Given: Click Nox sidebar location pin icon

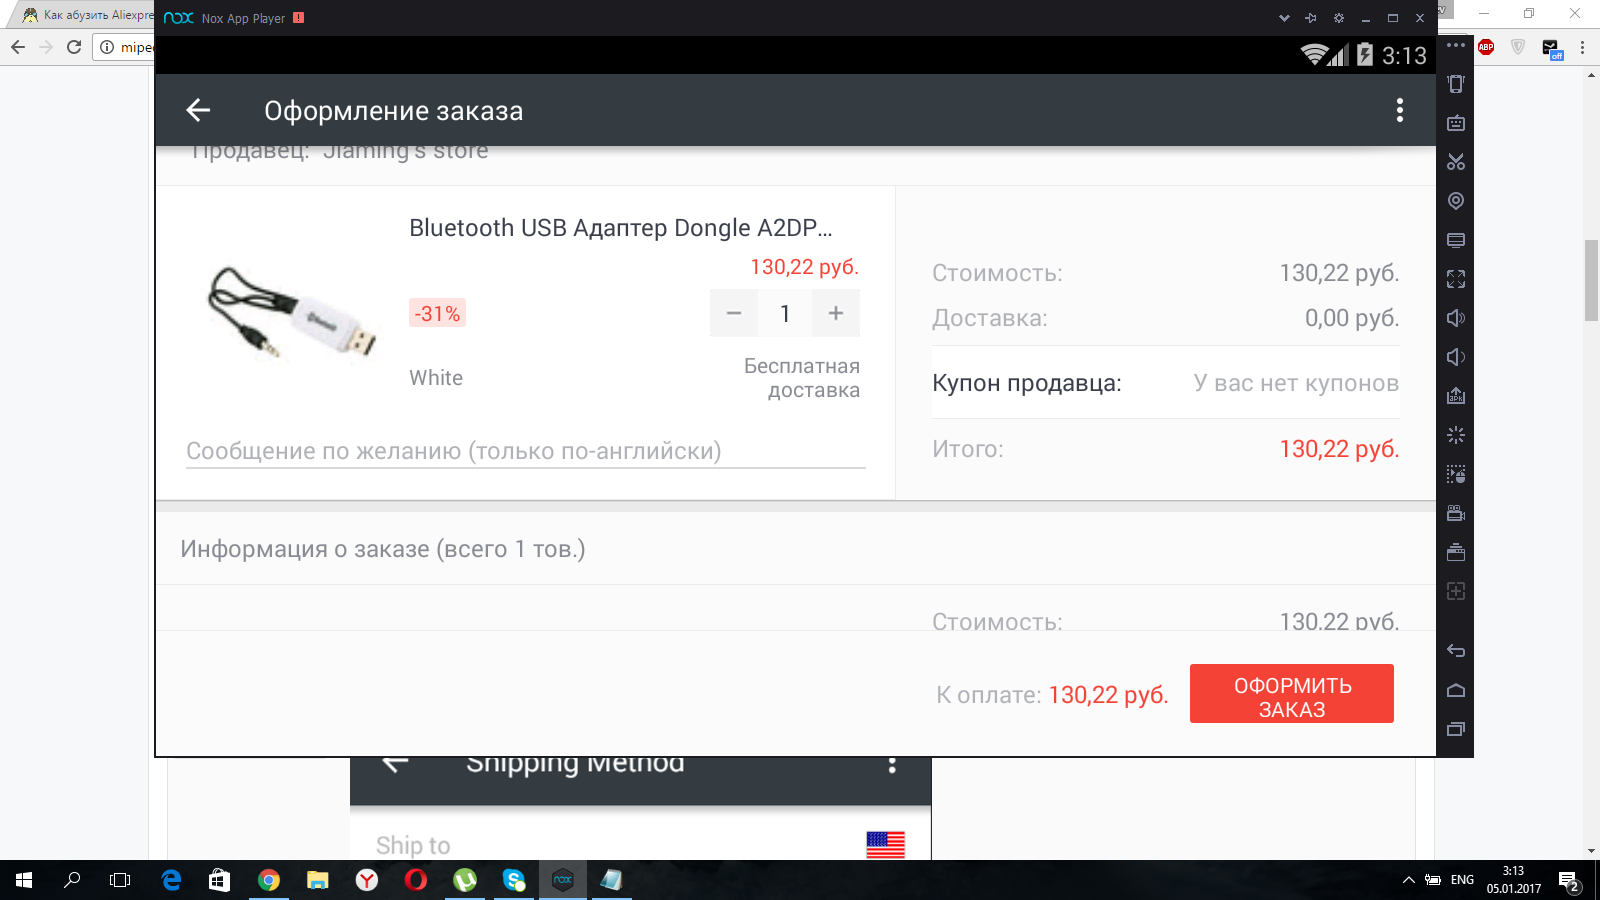Looking at the screenshot, I should click(1456, 201).
